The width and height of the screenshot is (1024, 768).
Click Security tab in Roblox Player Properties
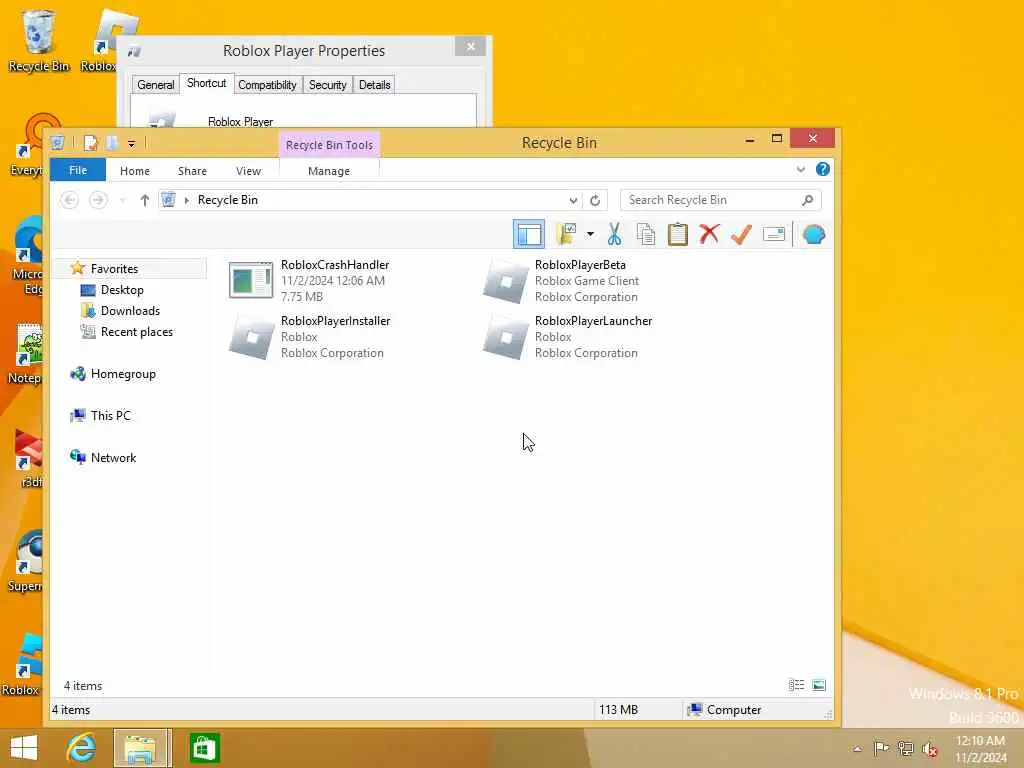(327, 85)
